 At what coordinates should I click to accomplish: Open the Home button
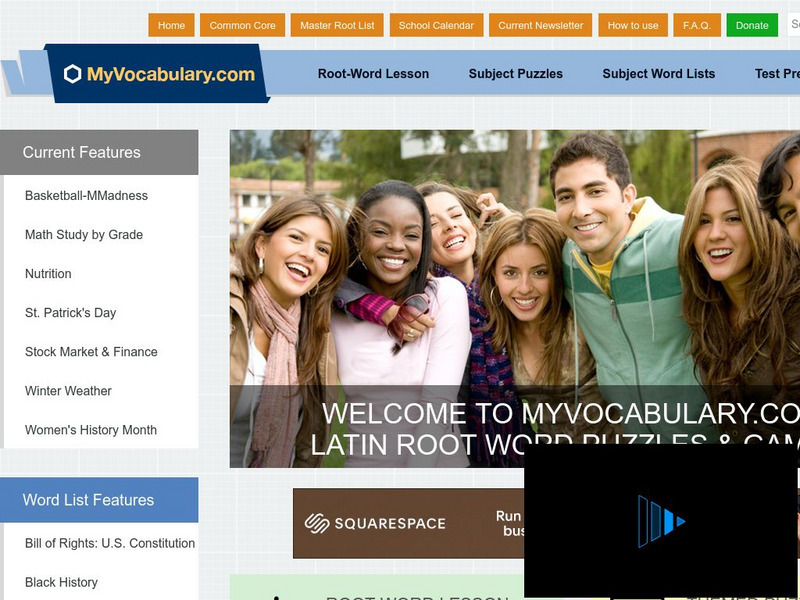171,25
